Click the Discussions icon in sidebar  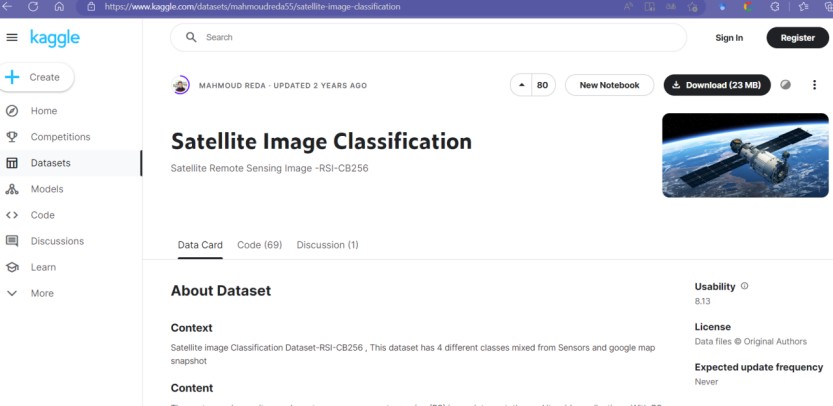pyautogui.click(x=12, y=241)
